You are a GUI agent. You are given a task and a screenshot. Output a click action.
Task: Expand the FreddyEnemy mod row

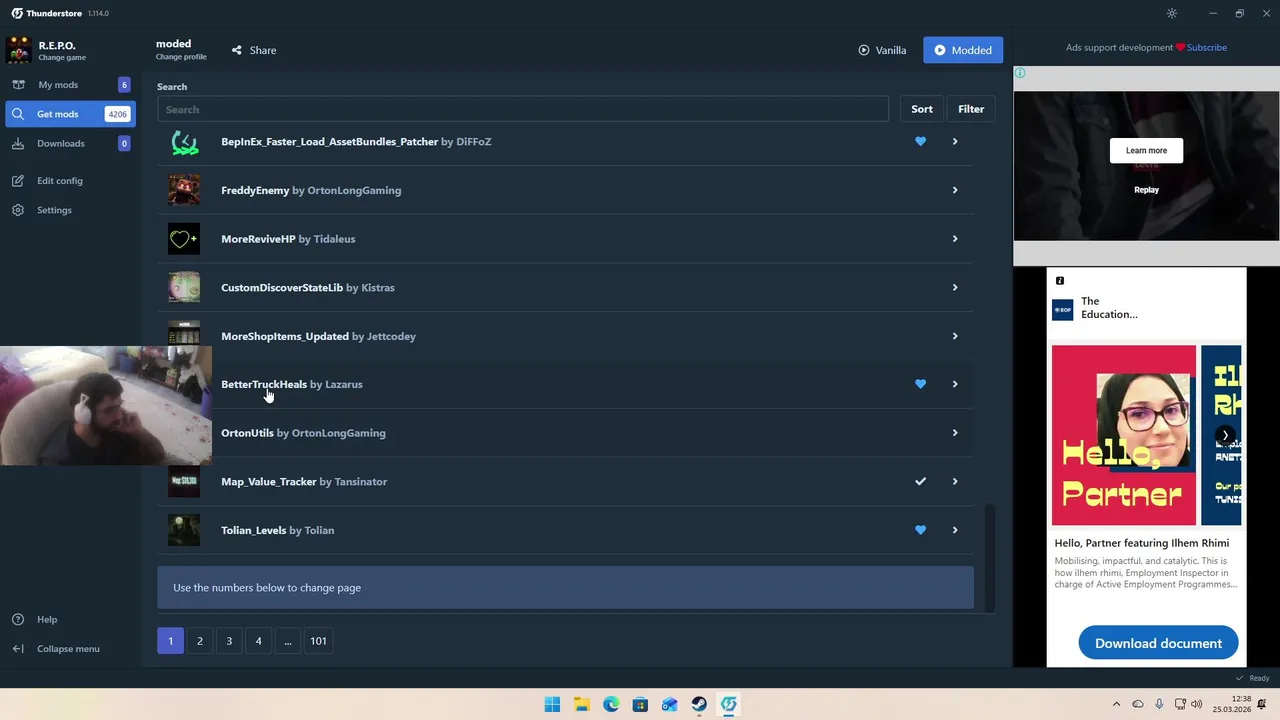coord(955,190)
